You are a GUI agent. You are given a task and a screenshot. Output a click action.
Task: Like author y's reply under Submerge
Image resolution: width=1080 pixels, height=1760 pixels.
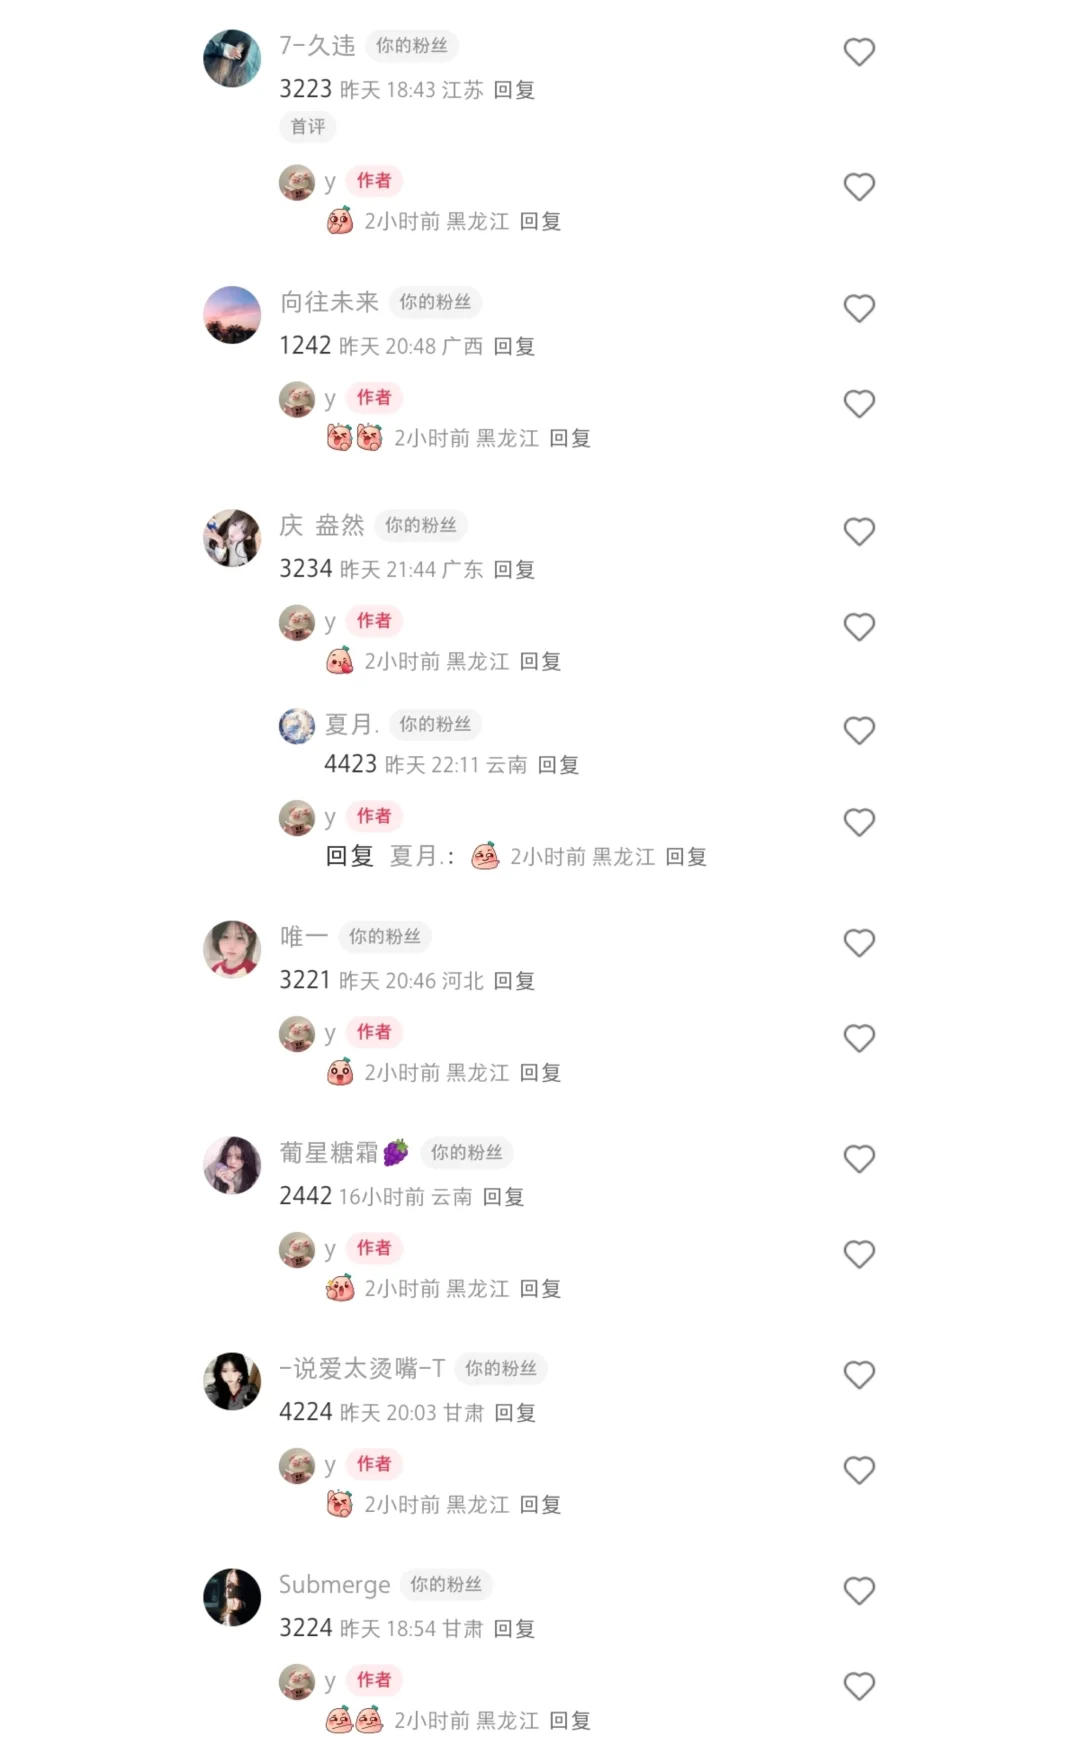[859, 1686]
